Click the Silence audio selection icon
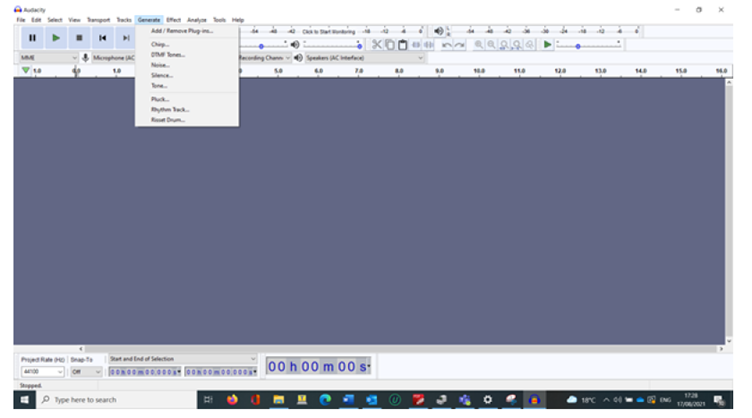The image size is (752, 418). pyautogui.click(x=428, y=45)
